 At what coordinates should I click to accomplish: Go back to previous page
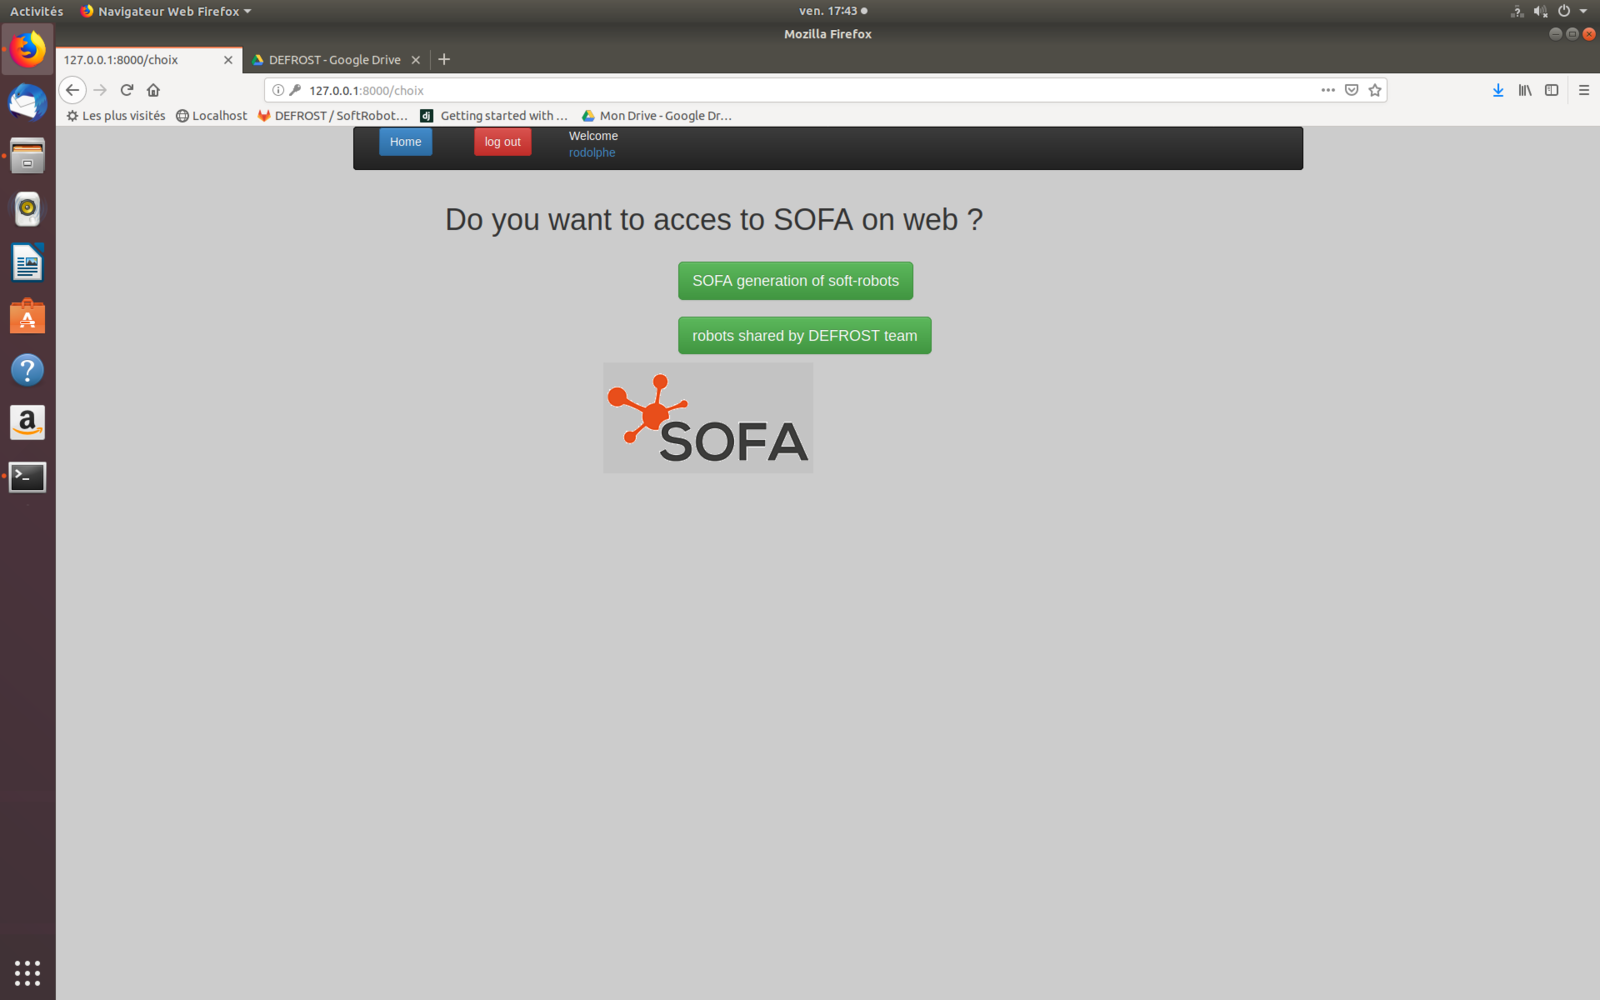(72, 90)
